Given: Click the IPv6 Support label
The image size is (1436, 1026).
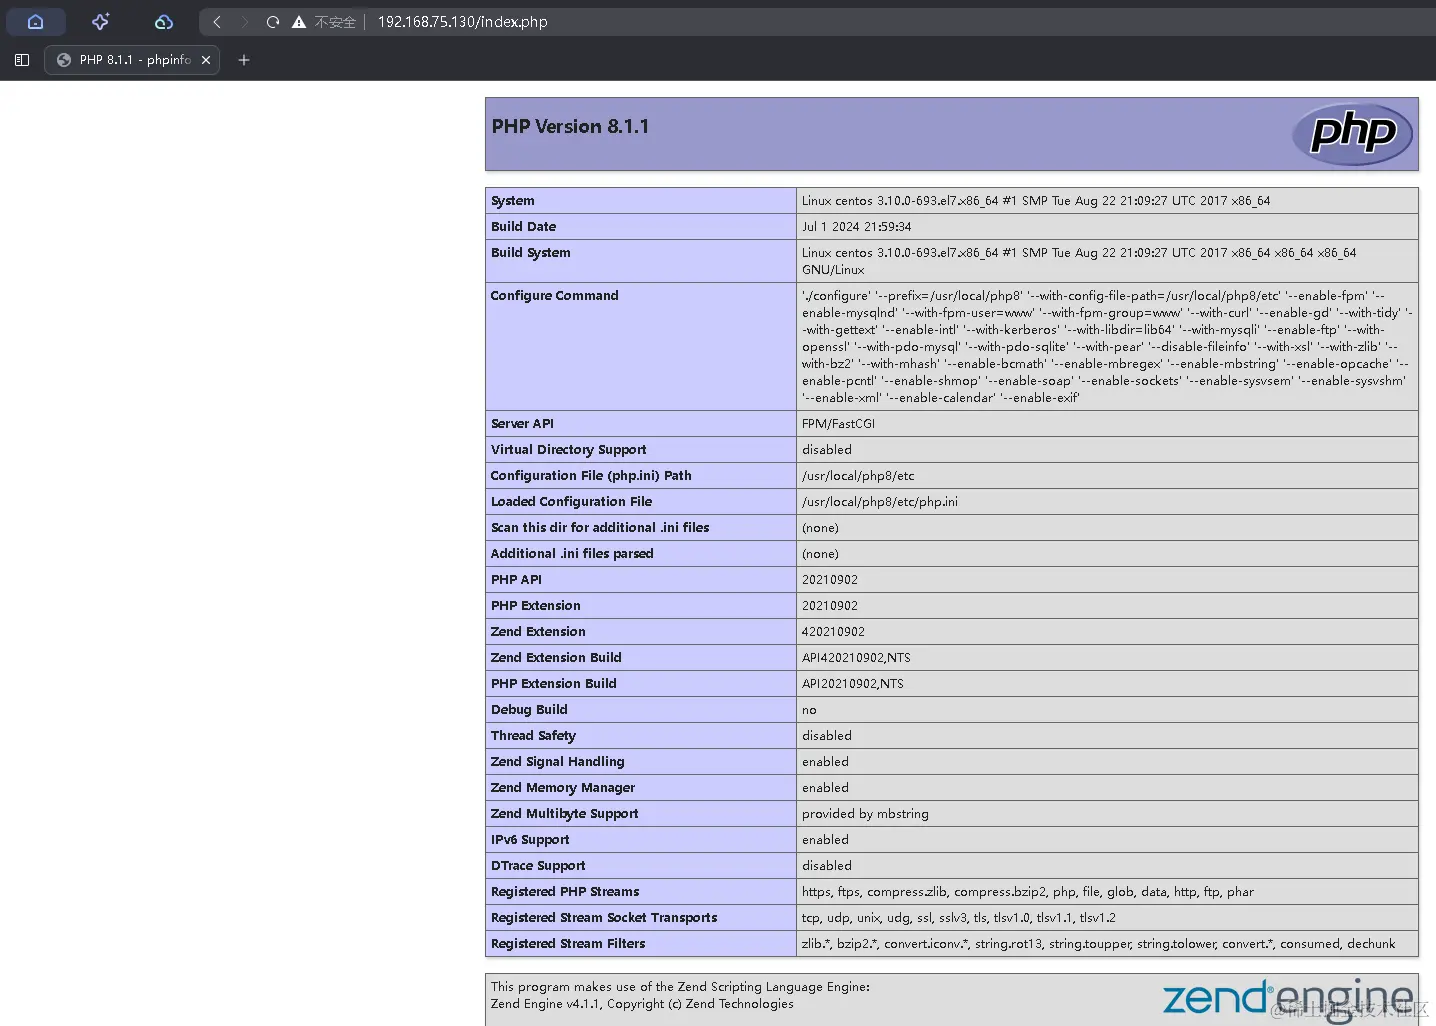Looking at the screenshot, I should (x=530, y=839).
